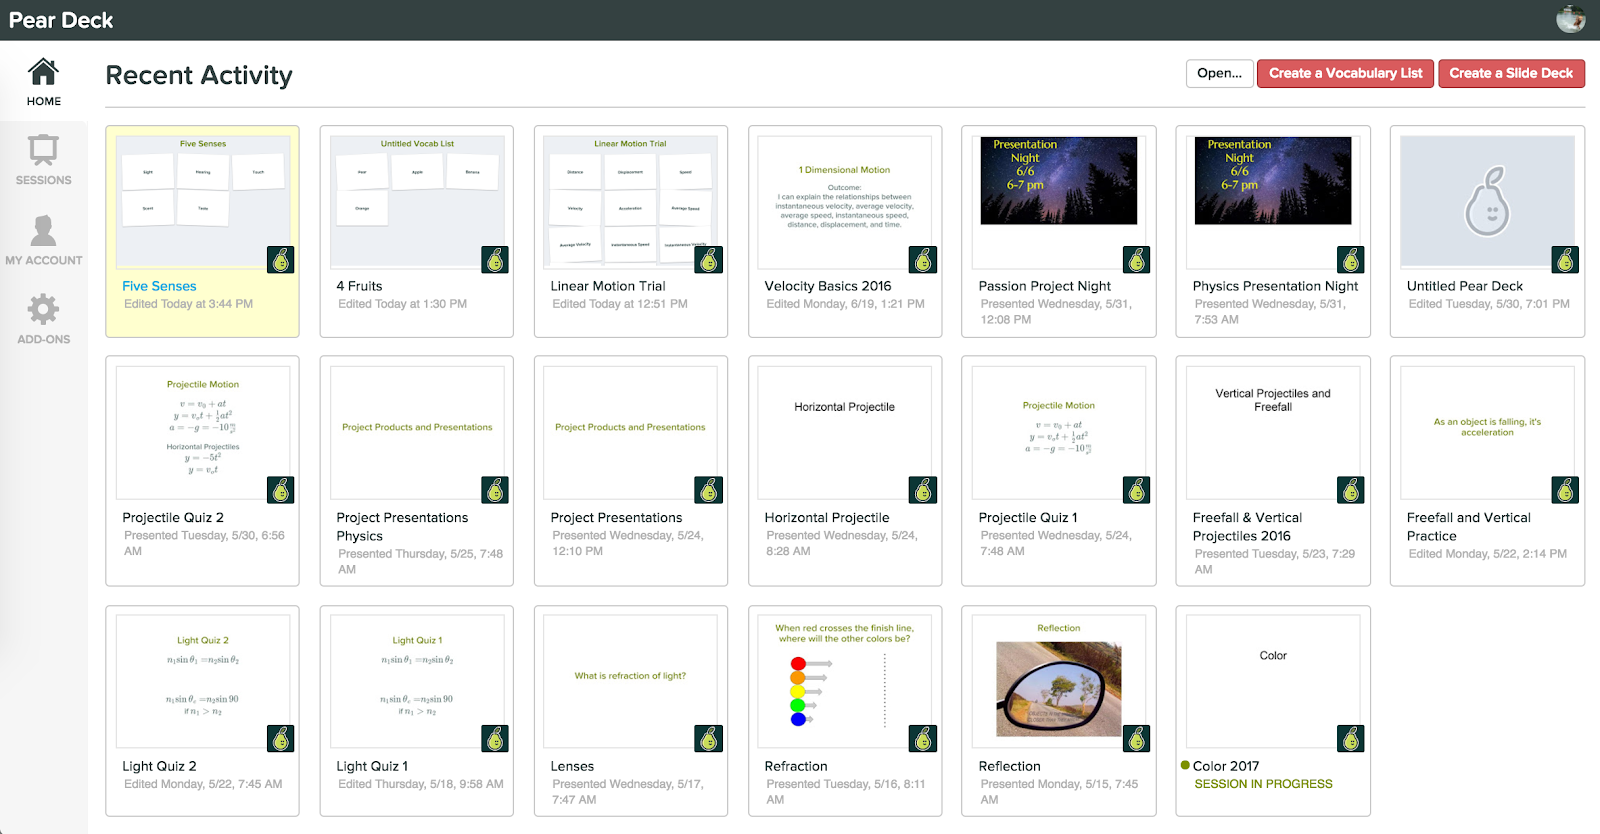
Task: Click the Open... button
Action: 1219,73
